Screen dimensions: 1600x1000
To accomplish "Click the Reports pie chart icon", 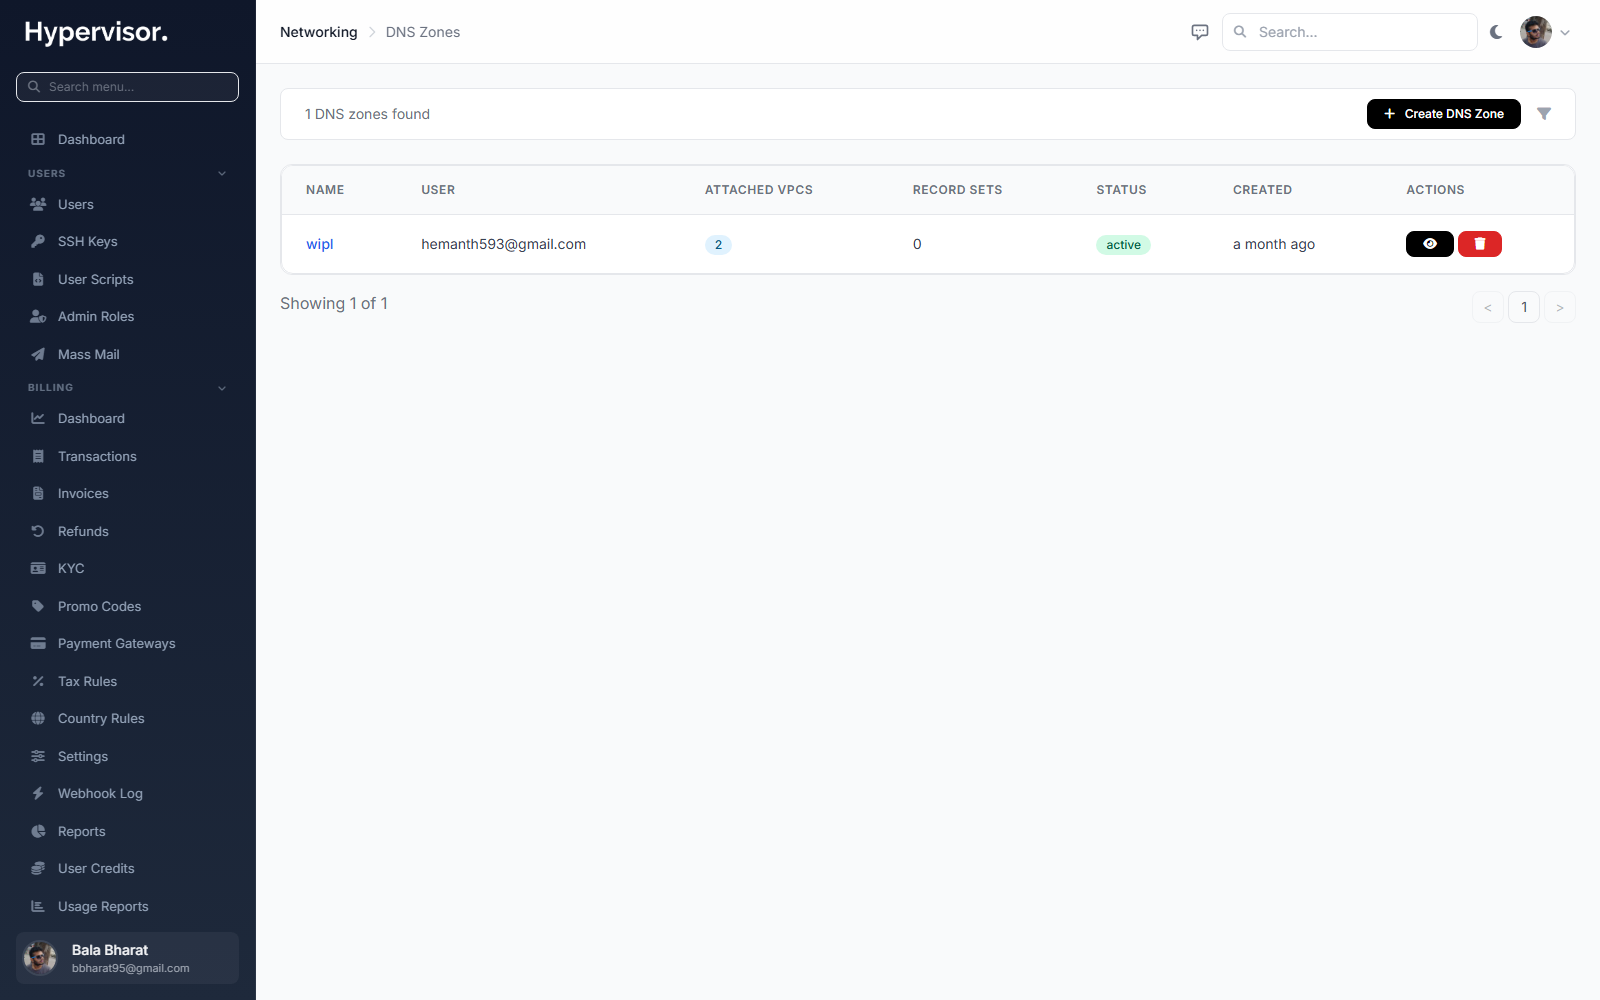I will [38, 831].
